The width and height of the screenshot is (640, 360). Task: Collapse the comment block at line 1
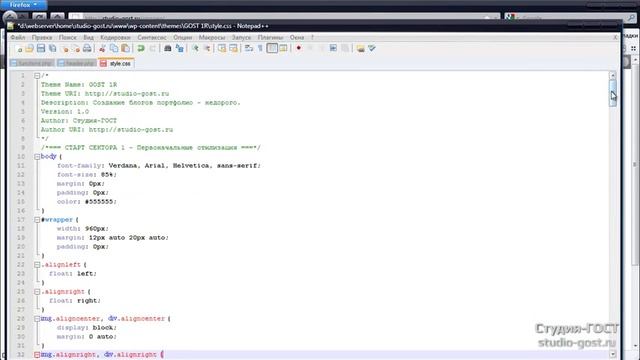[x=37, y=76]
